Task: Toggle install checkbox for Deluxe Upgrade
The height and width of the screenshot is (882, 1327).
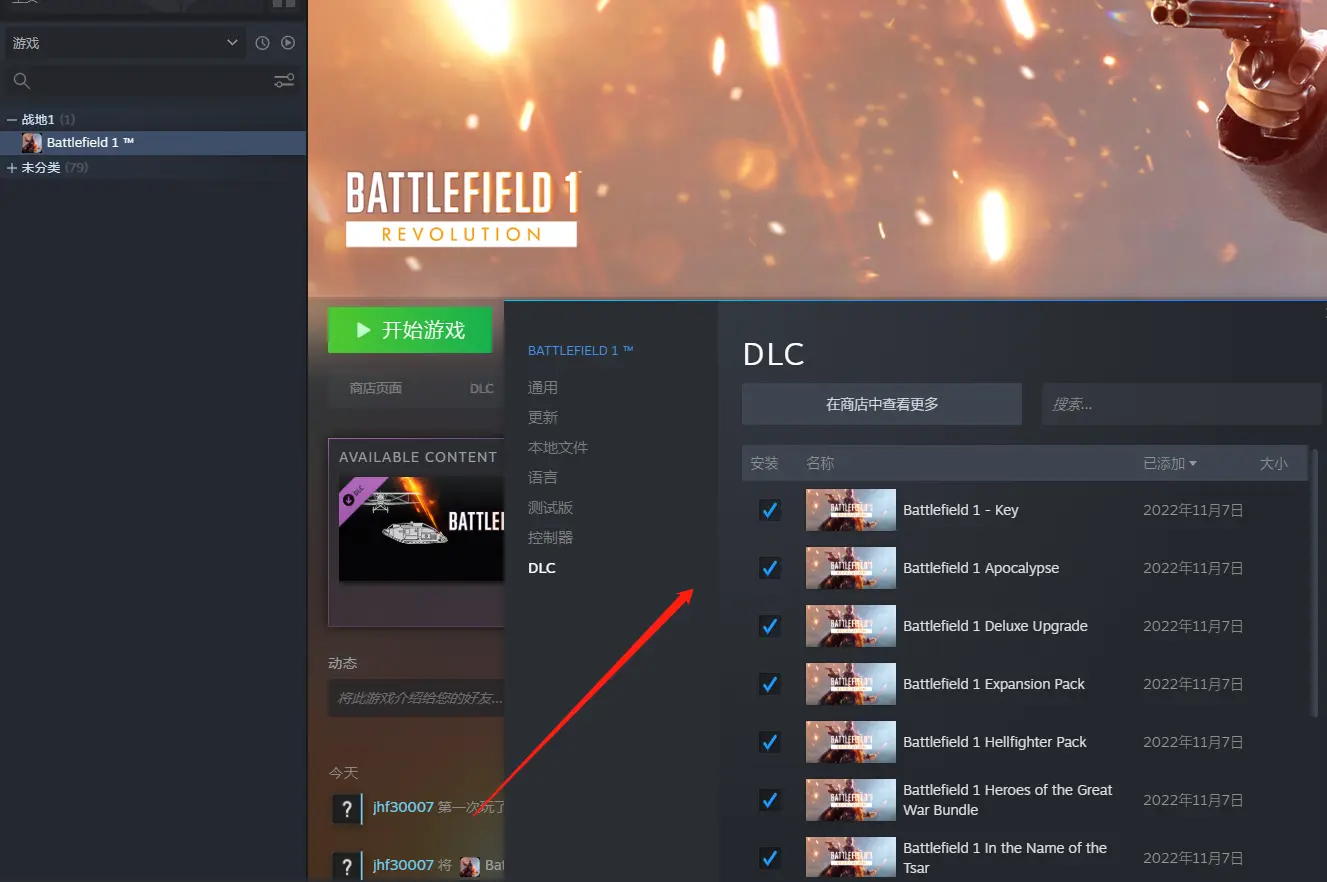Action: (770, 626)
